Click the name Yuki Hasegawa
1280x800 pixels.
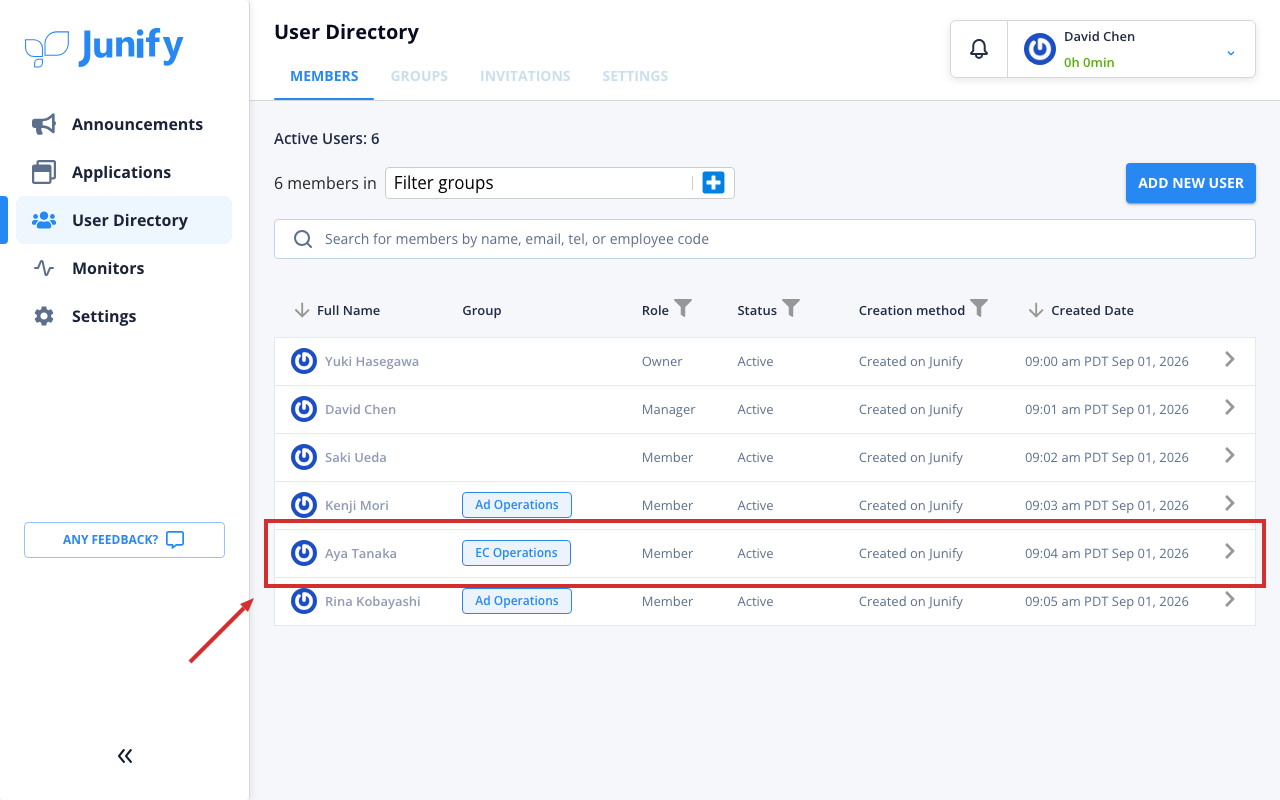click(x=372, y=361)
